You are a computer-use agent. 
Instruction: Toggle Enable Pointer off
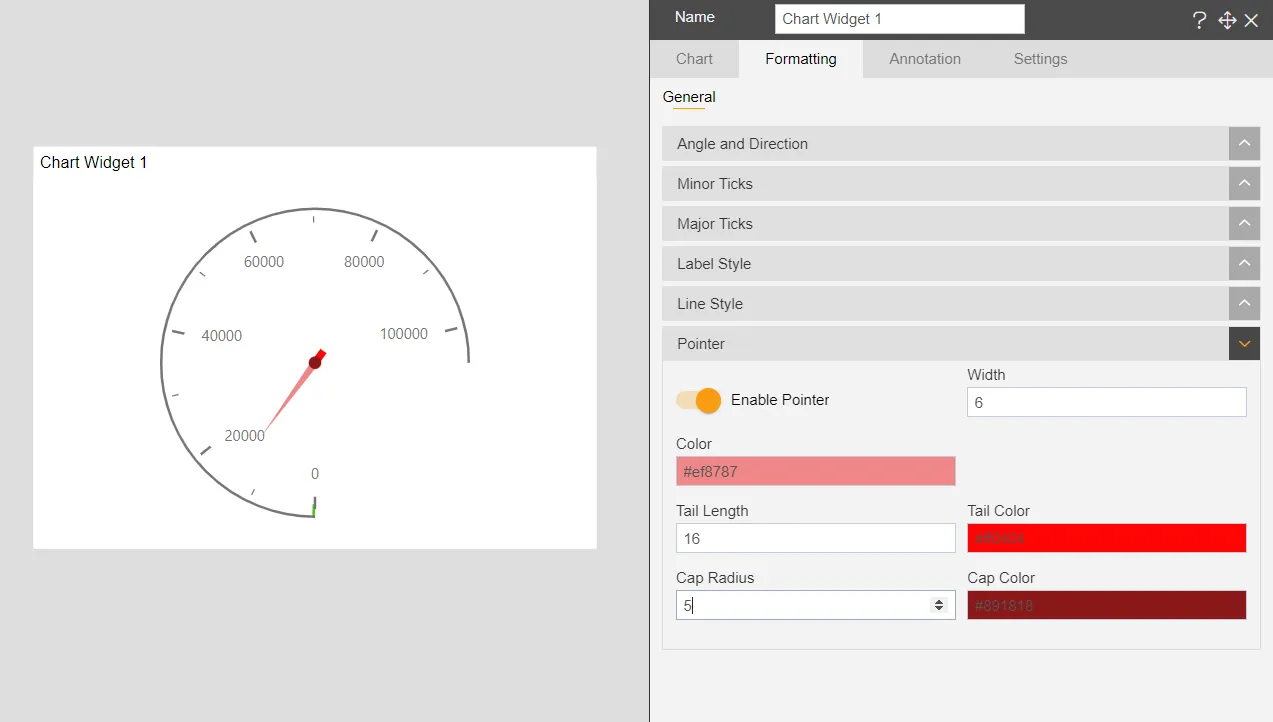(x=697, y=400)
